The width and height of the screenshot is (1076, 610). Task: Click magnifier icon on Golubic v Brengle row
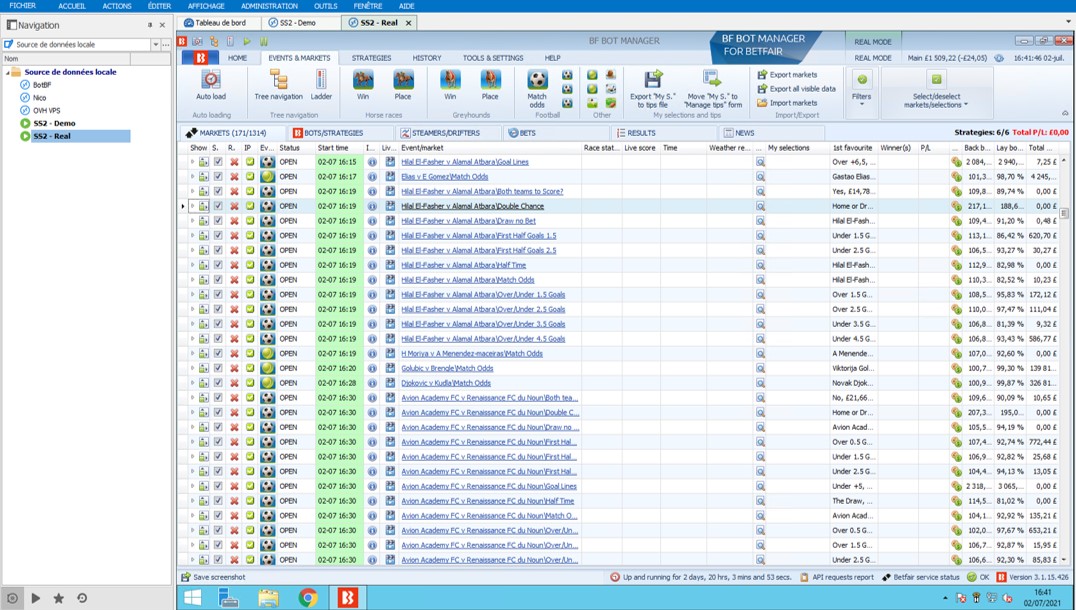pos(760,368)
